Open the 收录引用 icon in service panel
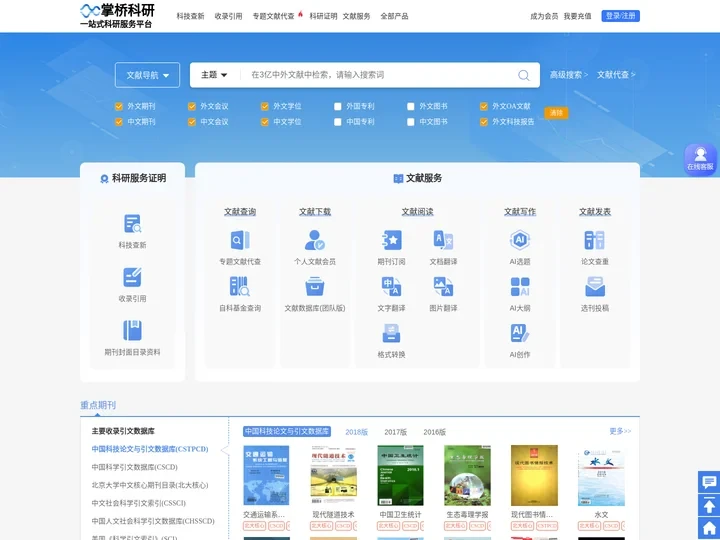720x540 pixels. click(x=132, y=277)
